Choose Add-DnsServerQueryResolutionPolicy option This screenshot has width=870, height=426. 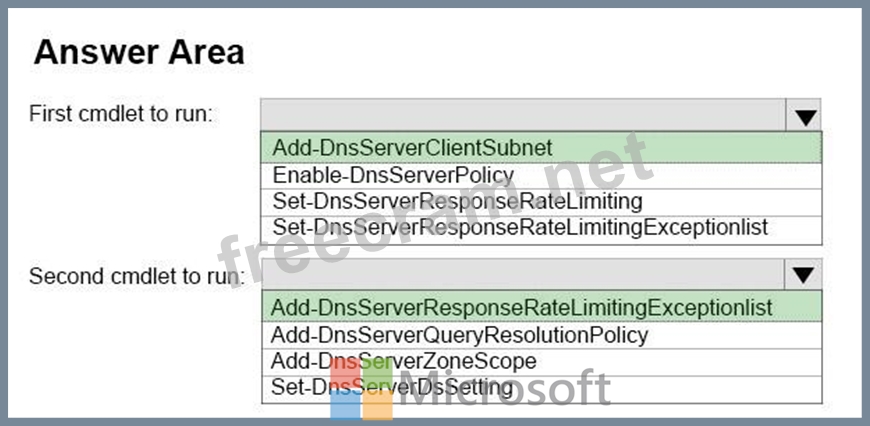click(x=459, y=335)
